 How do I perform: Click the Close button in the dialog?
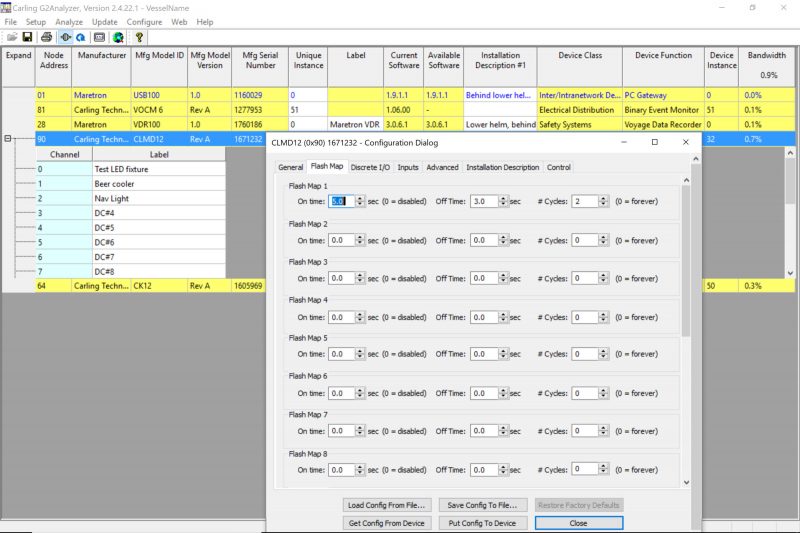579,523
